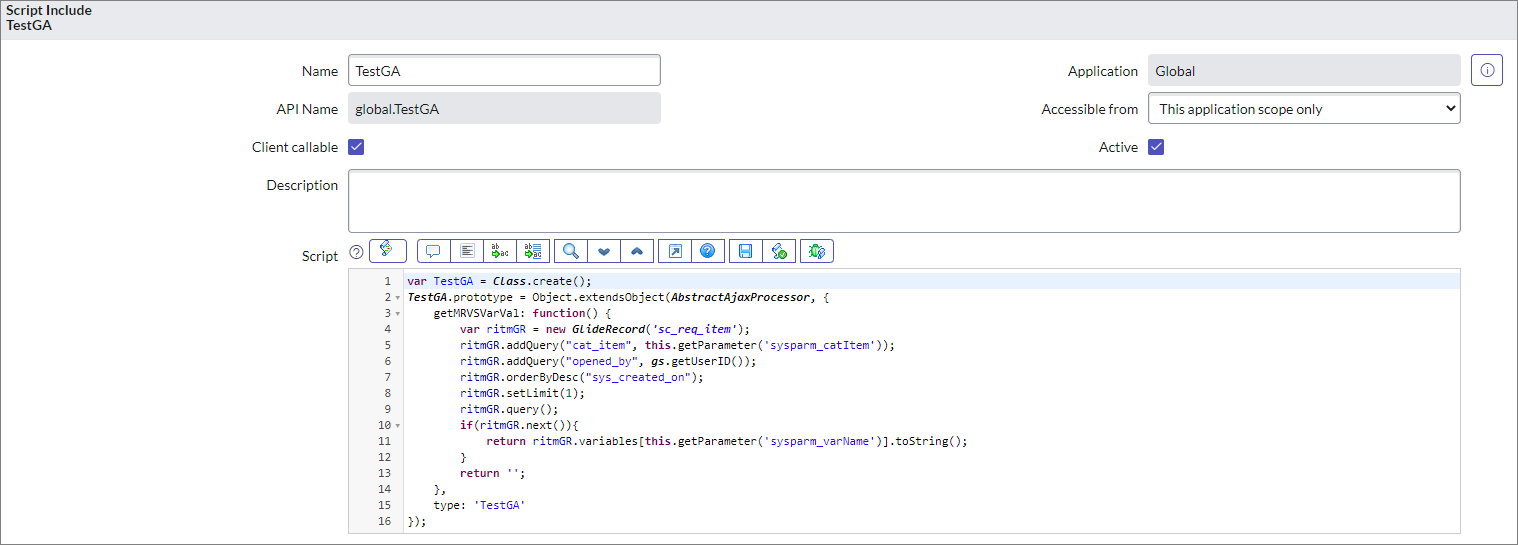Format code with the format icon
Viewport: 1518px width, 545px height.
coord(467,251)
